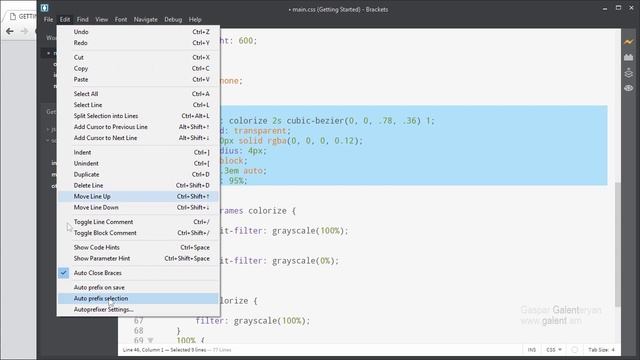Choose Toggle Line Comment
Image resolution: width=640 pixels, height=360 pixels.
click(138, 222)
